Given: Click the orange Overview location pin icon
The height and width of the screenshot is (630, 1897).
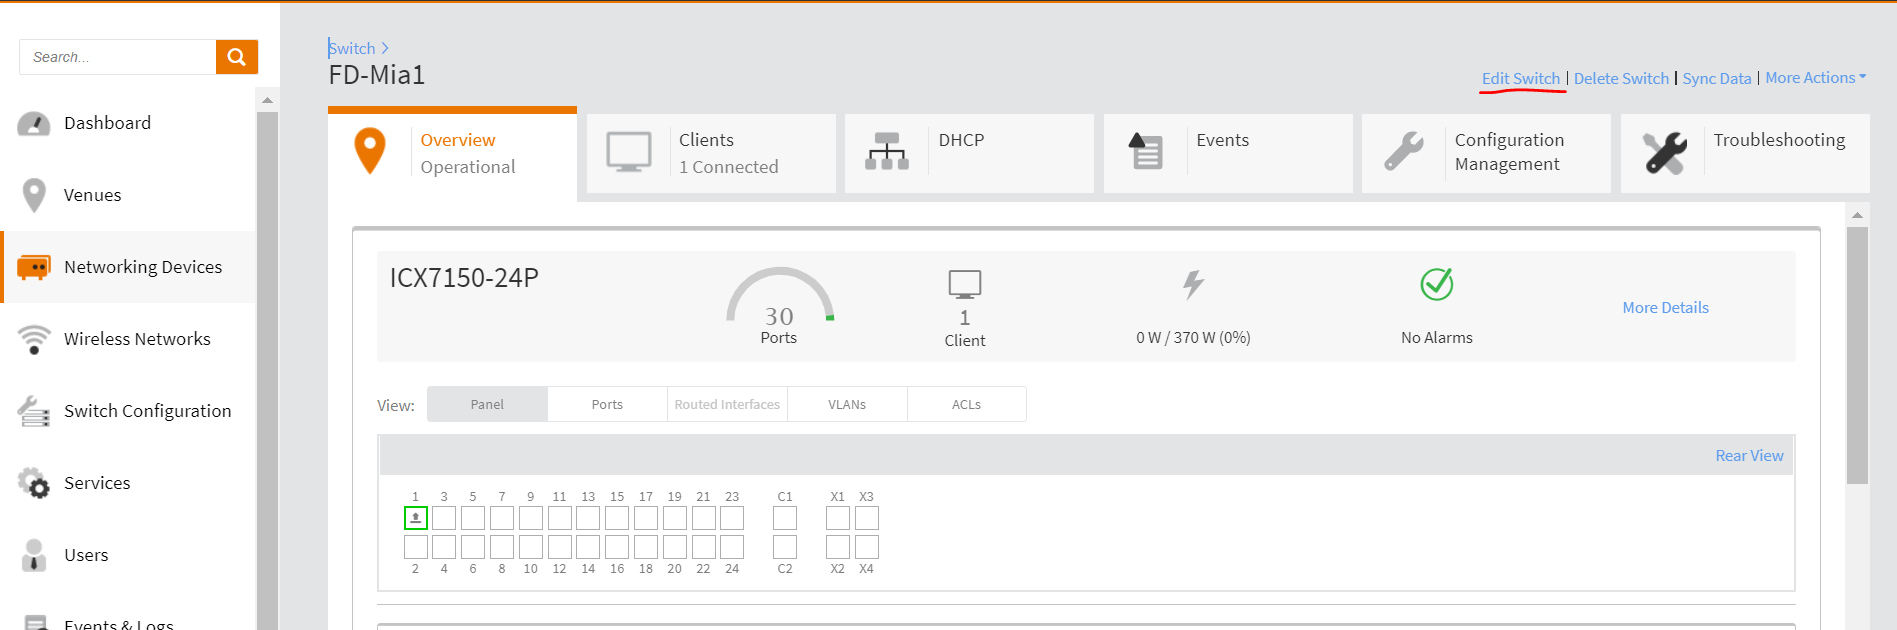Looking at the screenshot, I should coord(370,151).
